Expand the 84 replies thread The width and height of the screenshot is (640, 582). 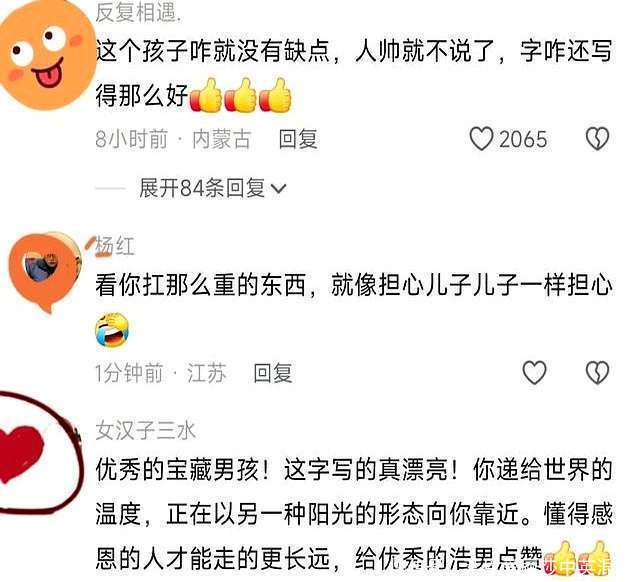pos(212,188)
